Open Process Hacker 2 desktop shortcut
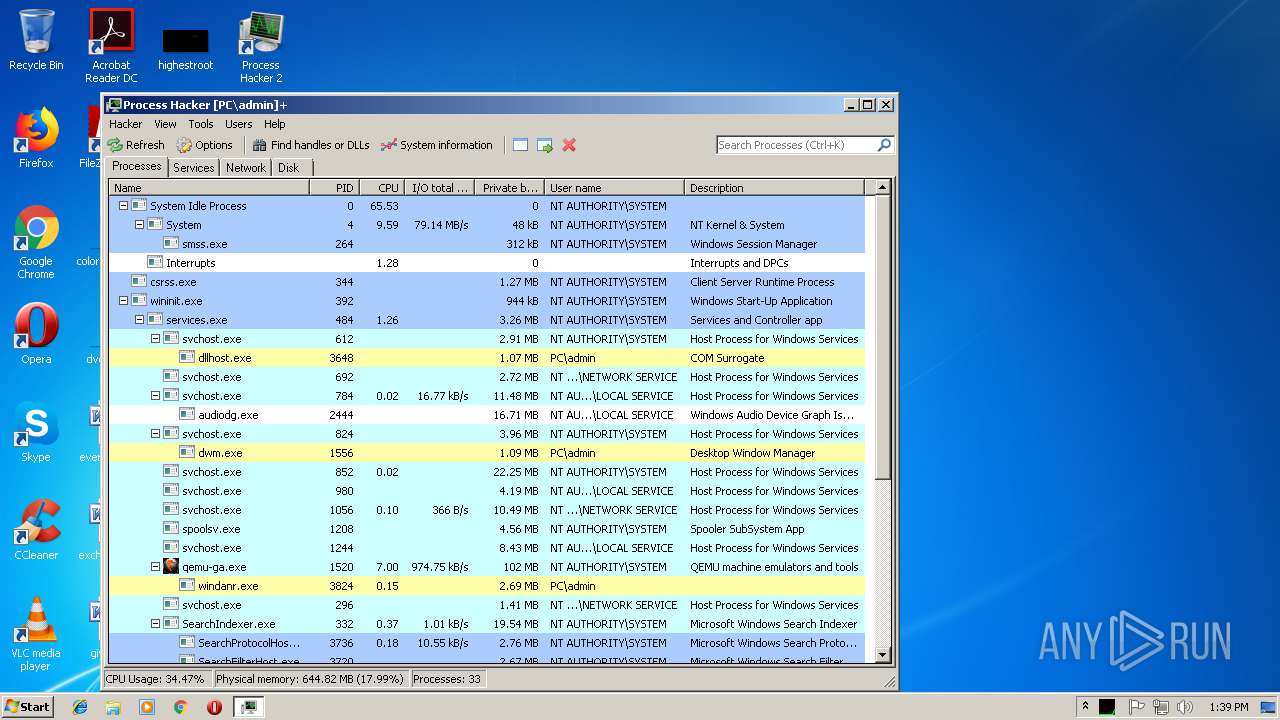1280x720 pixels. click(261, 45)
